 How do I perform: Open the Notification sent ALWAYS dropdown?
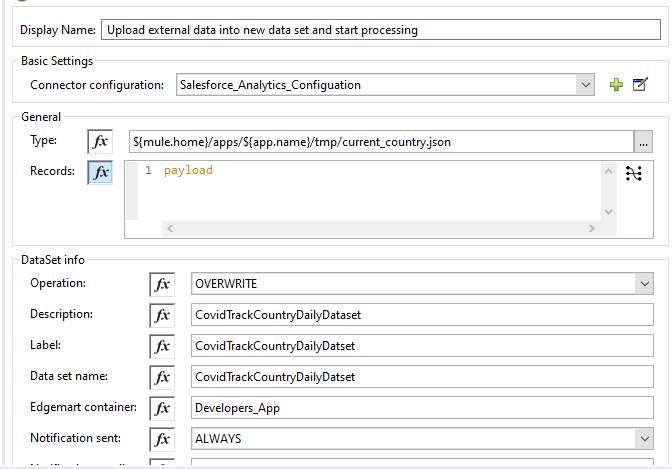[644, 439]
